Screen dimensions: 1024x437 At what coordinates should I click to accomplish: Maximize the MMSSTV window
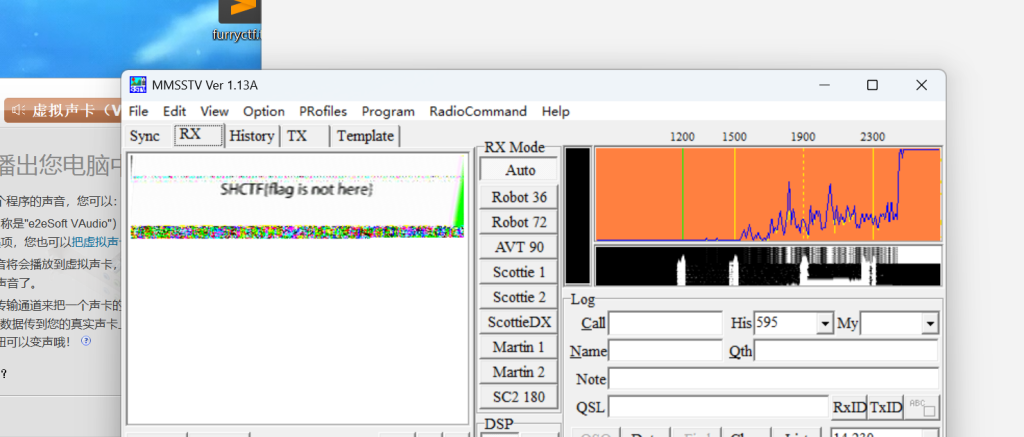(x=872, y=85)
